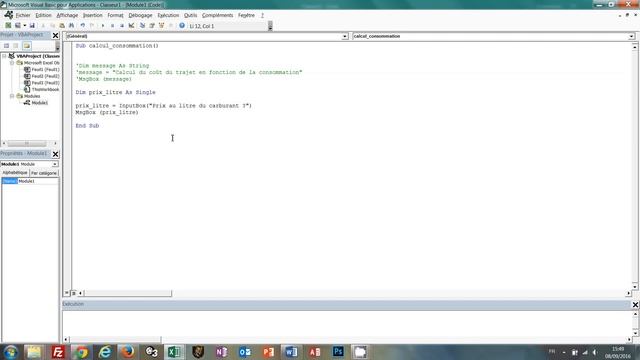This screenshot has width=640, height=360.
Task: Open the ? help menu
Action: [262, 15]
